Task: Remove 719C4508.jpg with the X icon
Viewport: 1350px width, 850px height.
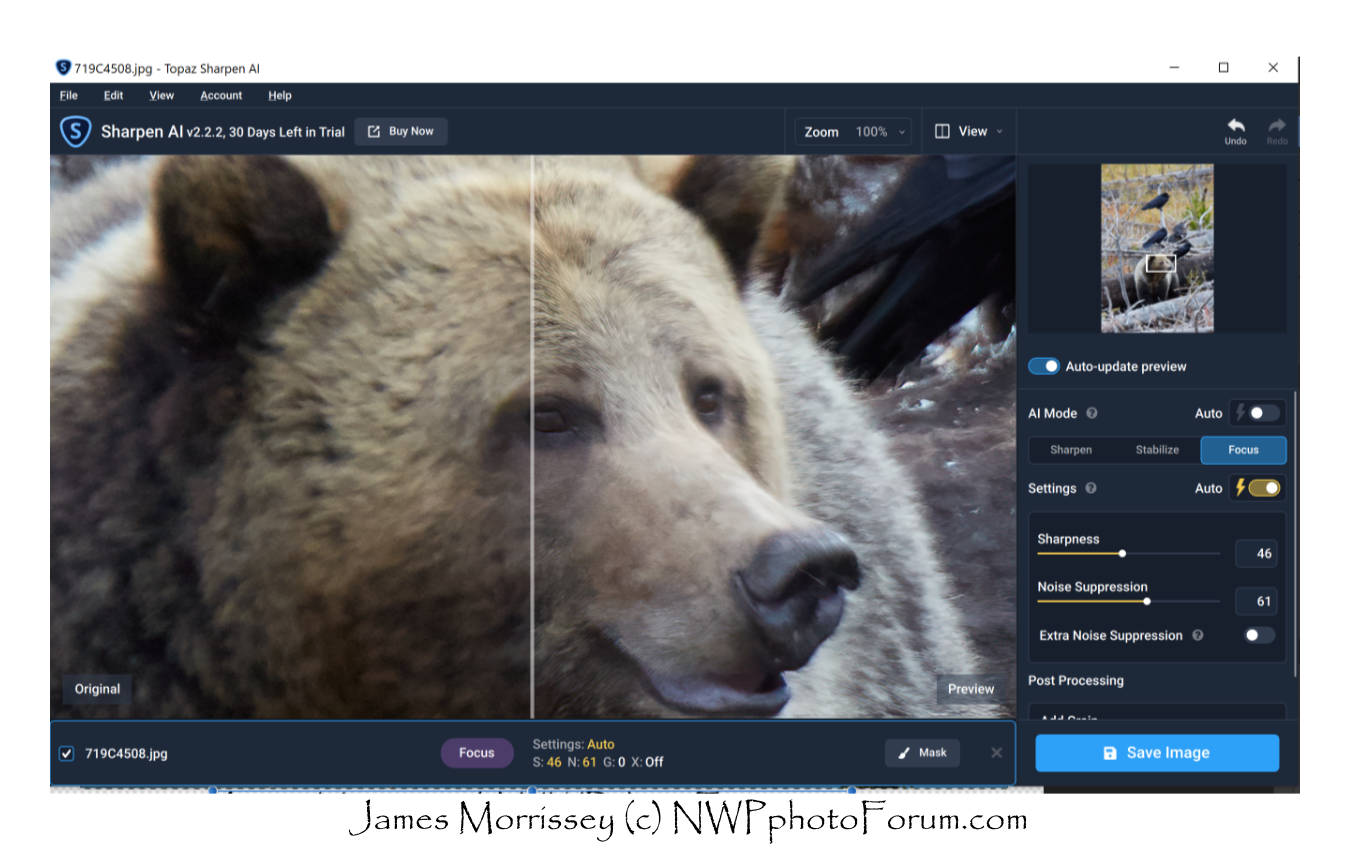Action: coord(996,752)
